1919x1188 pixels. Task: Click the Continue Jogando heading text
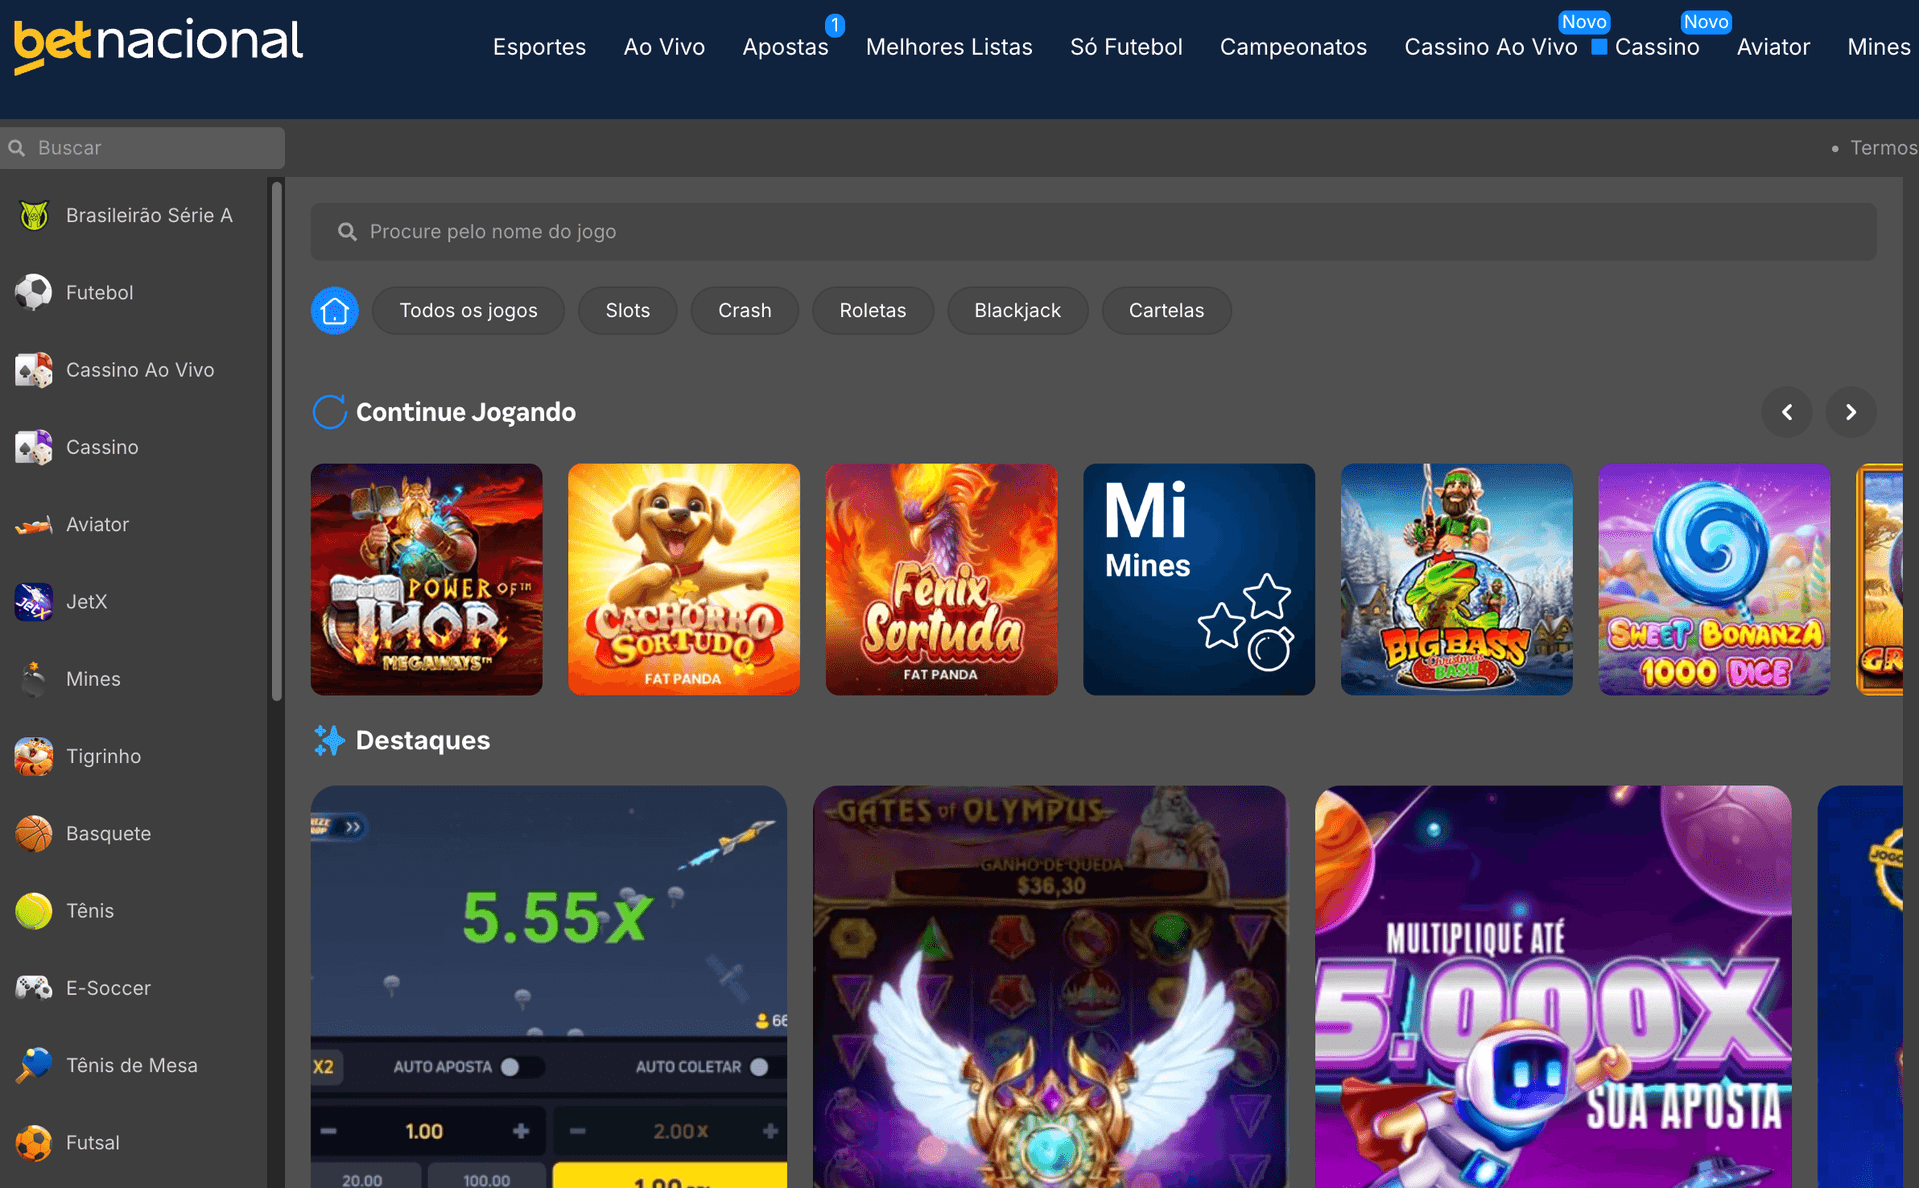[465, 412]
